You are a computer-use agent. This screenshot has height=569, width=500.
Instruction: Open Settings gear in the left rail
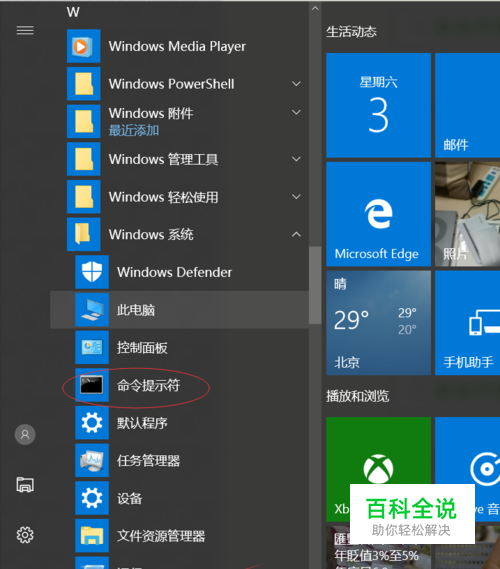[25, 535]
